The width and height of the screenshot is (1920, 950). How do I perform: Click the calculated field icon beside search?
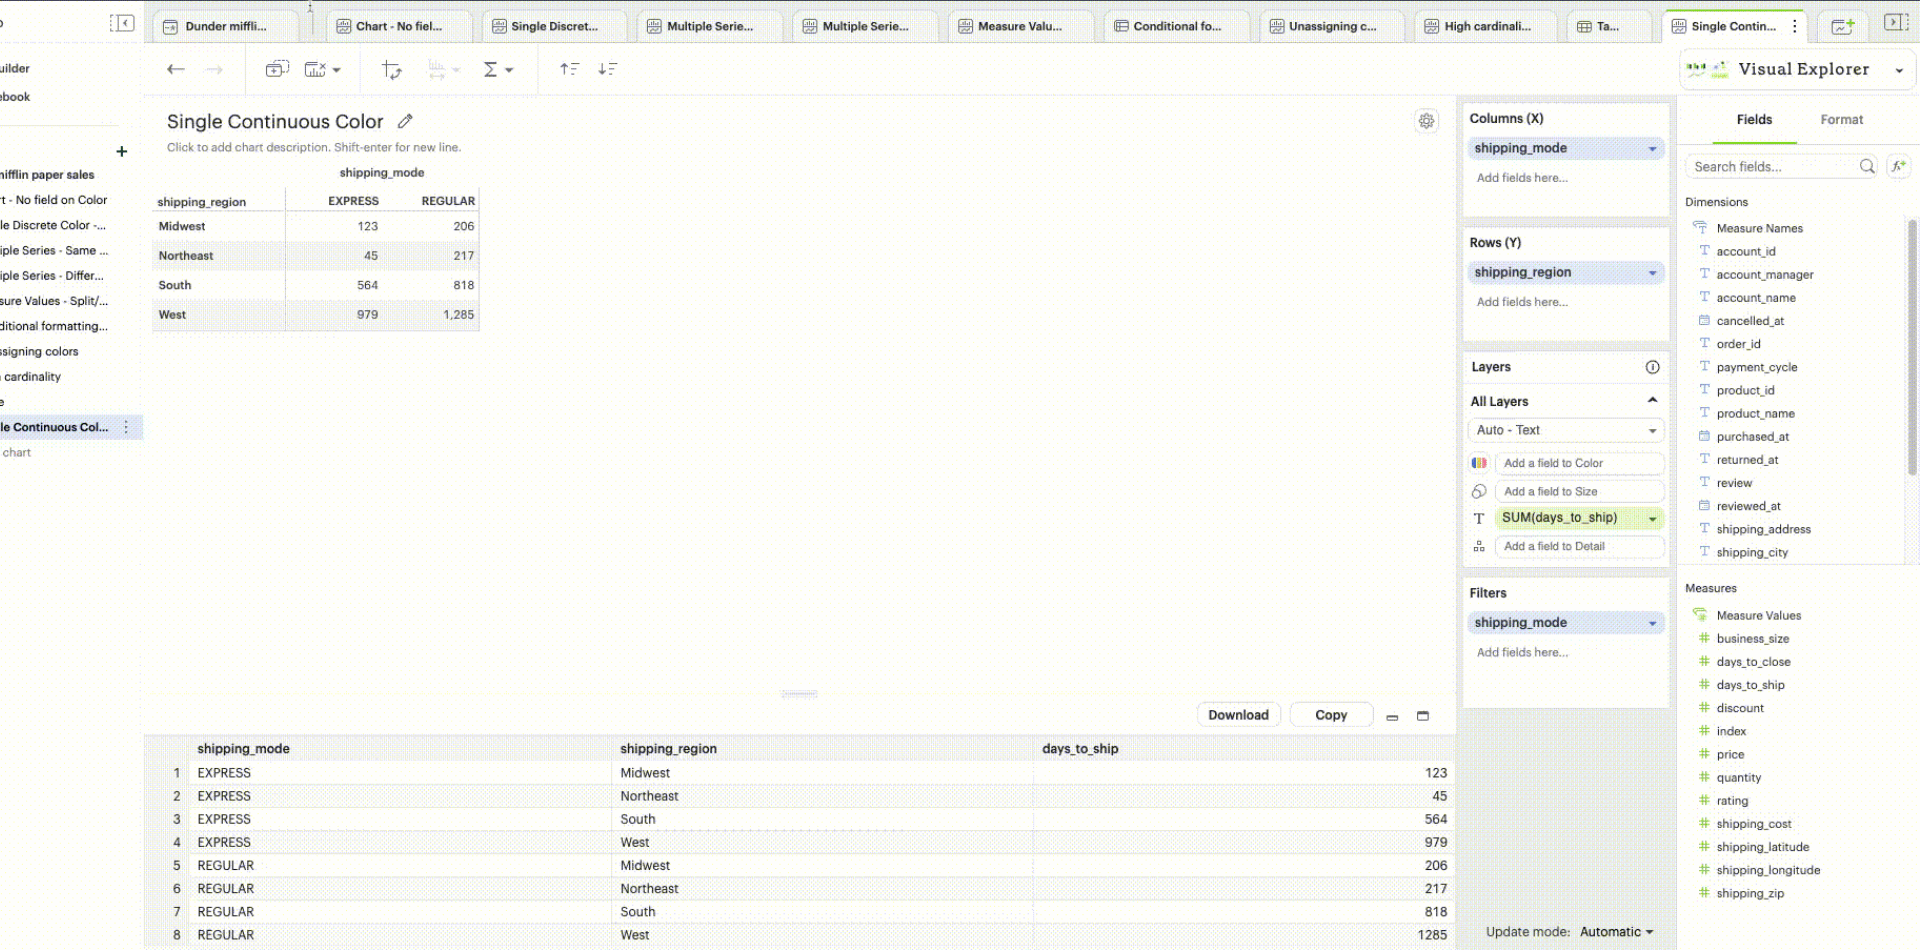1898,166
